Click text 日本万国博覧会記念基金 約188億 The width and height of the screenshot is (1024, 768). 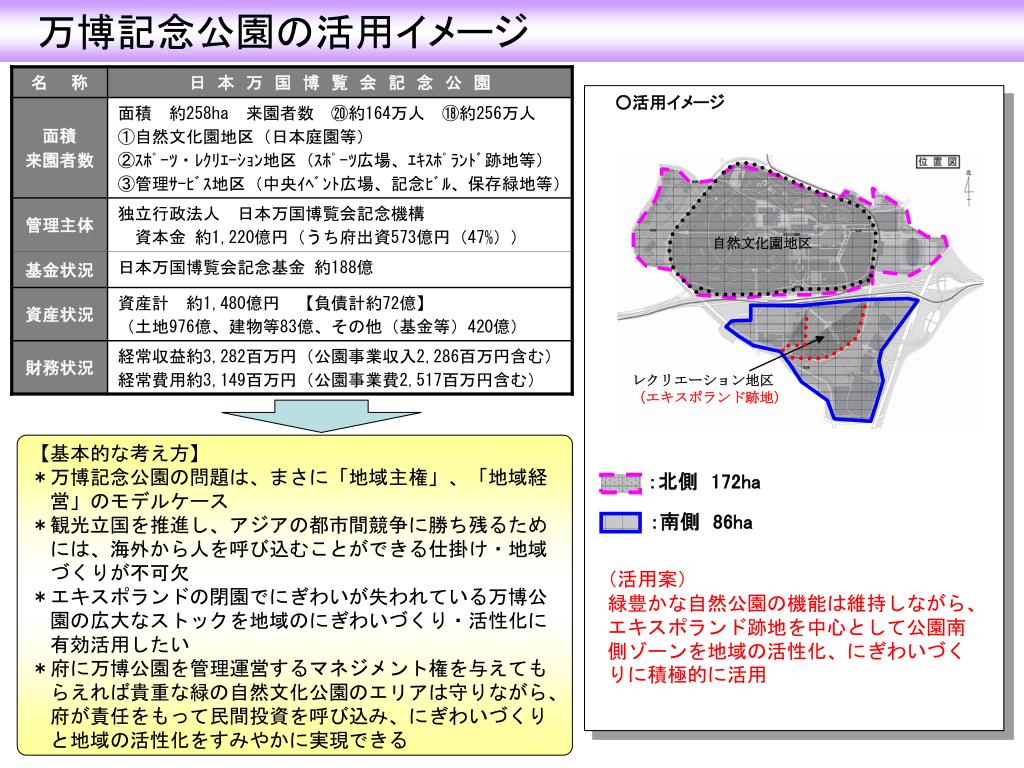(246, 268)
